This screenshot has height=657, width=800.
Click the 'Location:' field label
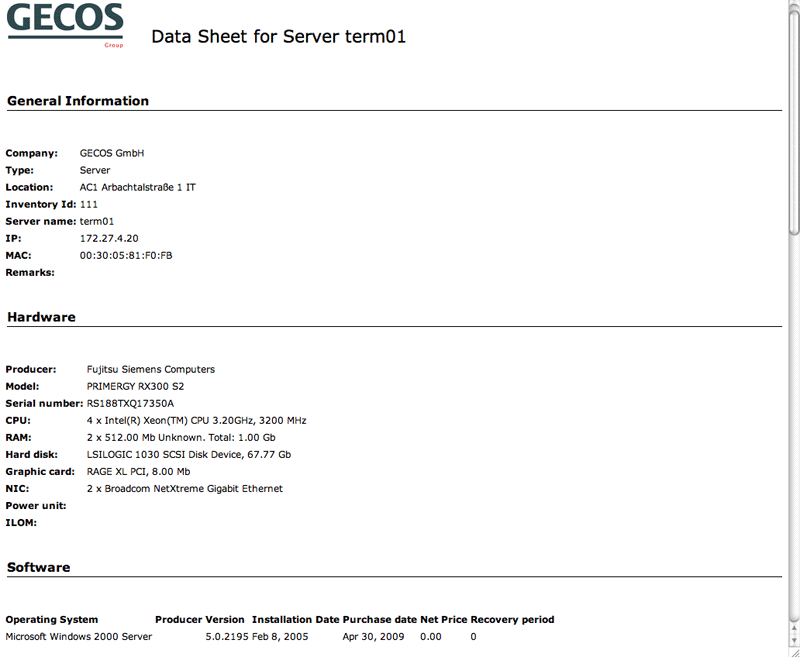click(29, 187)
